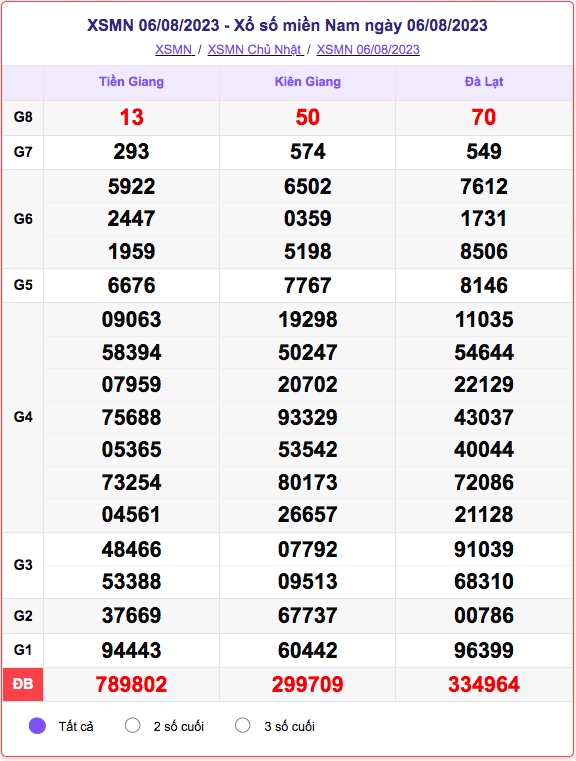Click the G3 row label
The height and width of the screenshot is (761, 576).
[x=23, y=565]
